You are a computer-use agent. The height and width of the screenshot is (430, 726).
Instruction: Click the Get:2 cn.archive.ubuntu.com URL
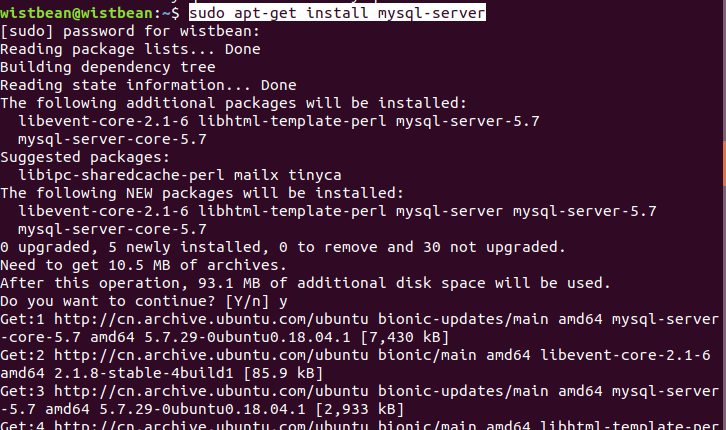pyautogui.click(x=211, y=355)
